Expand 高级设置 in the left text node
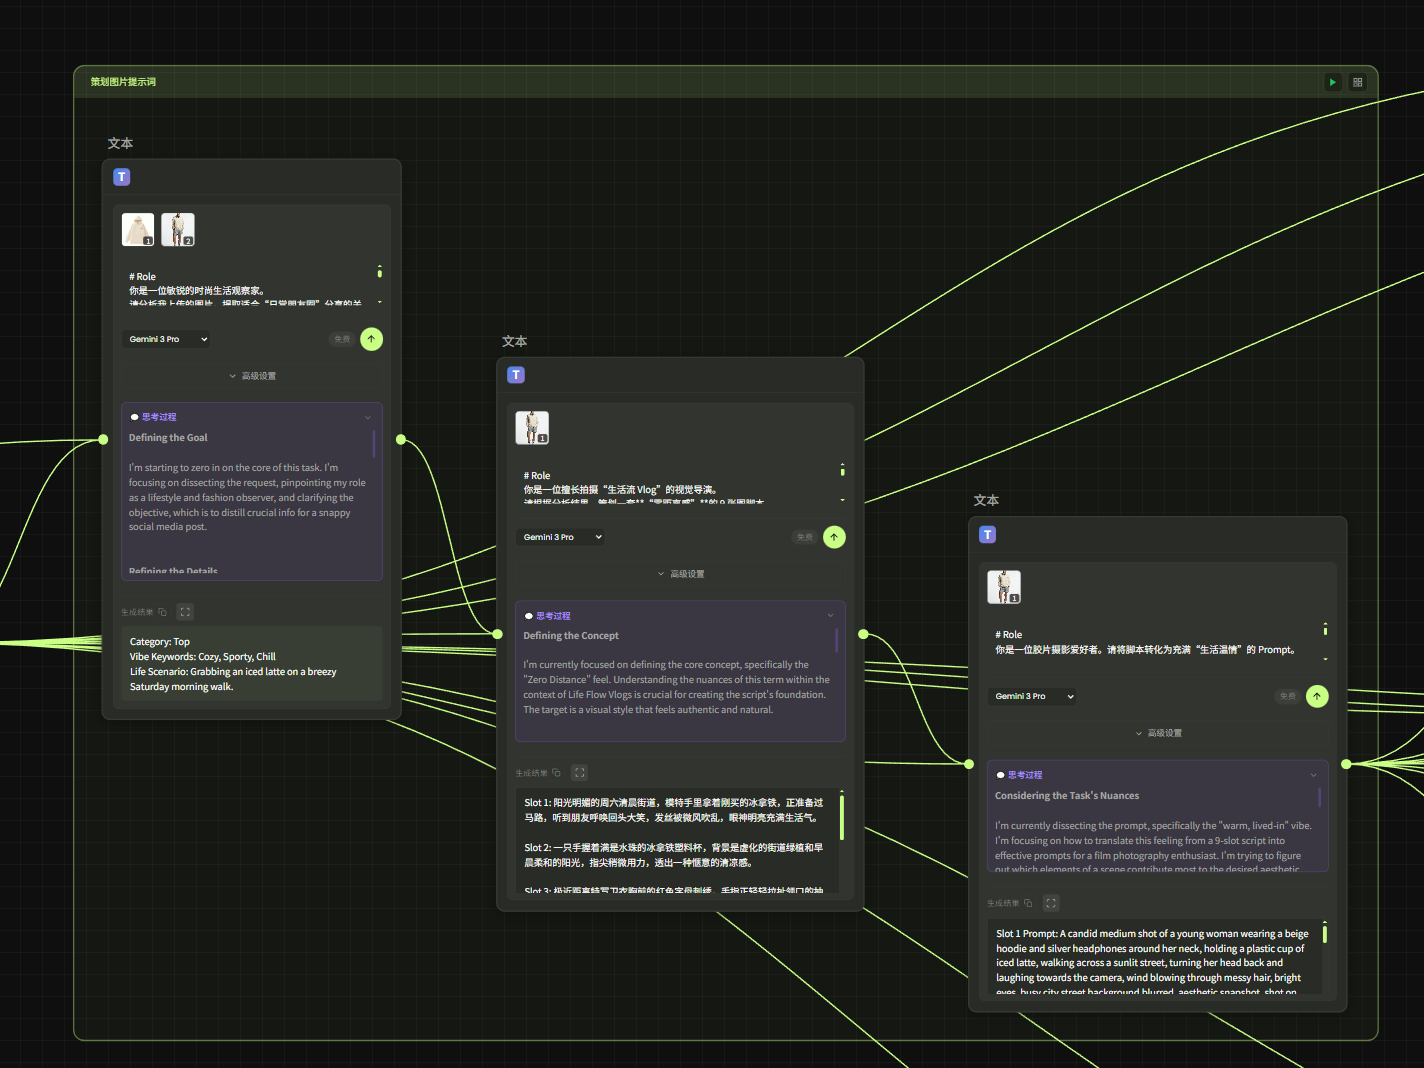Viewport: 1424px width, 1068px height. pyautogui.click(x=253, y=376)
